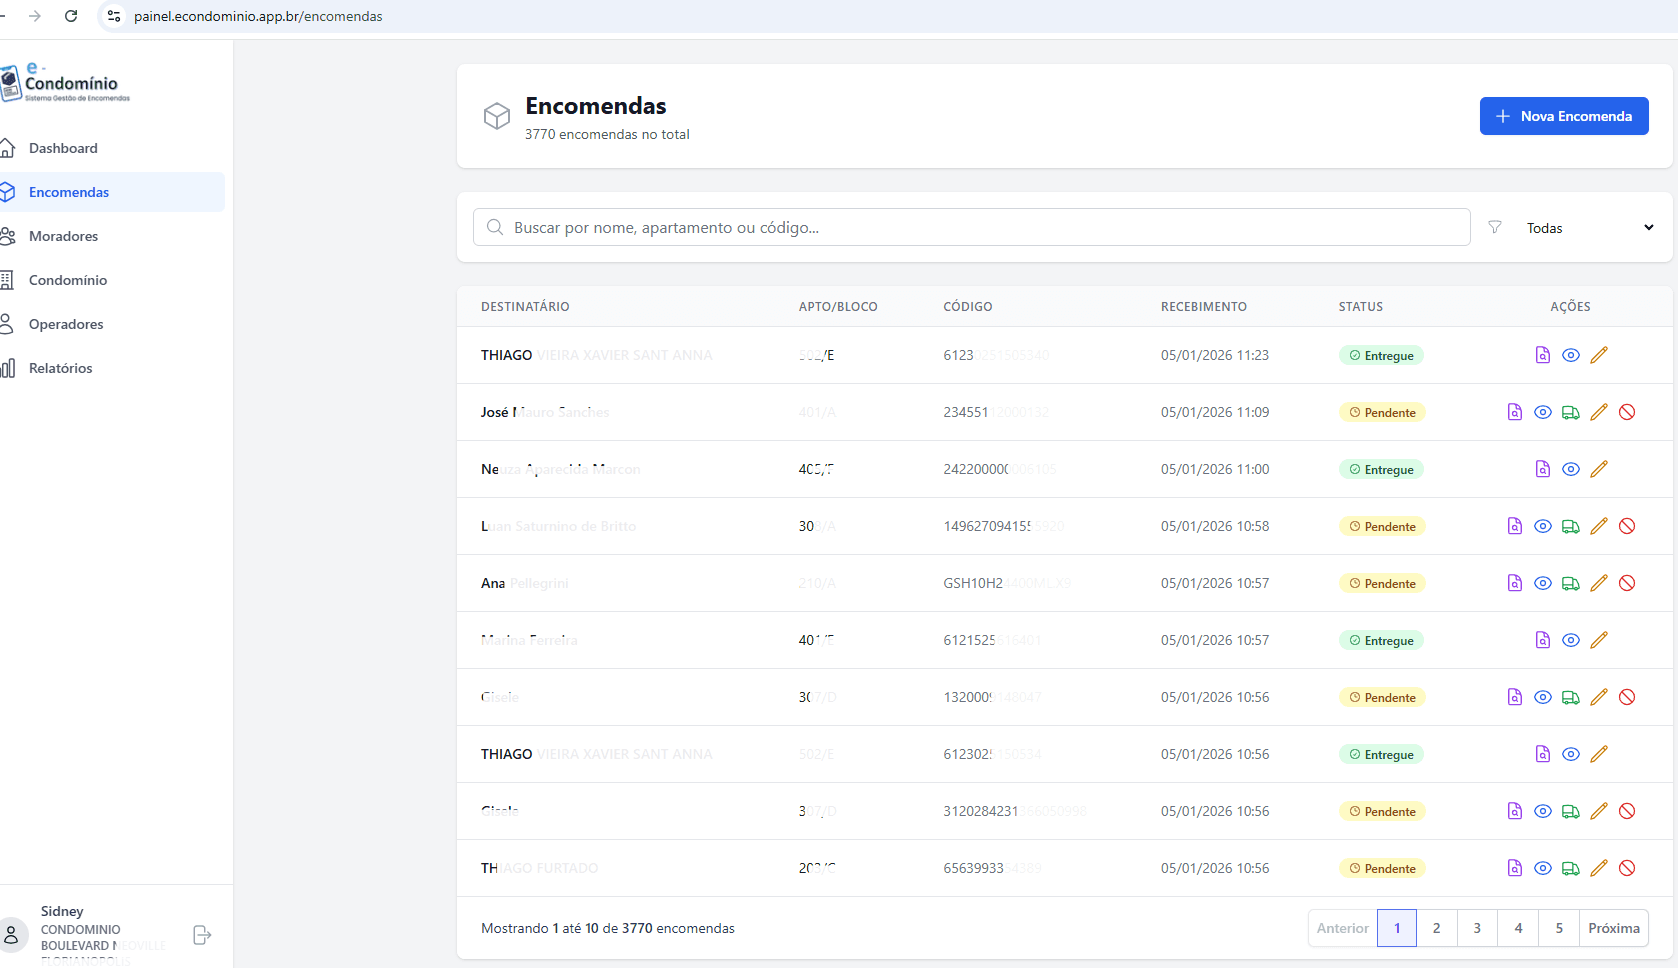
Task: Click the eye icon in the last row
Action: [x=1543, y=868]
